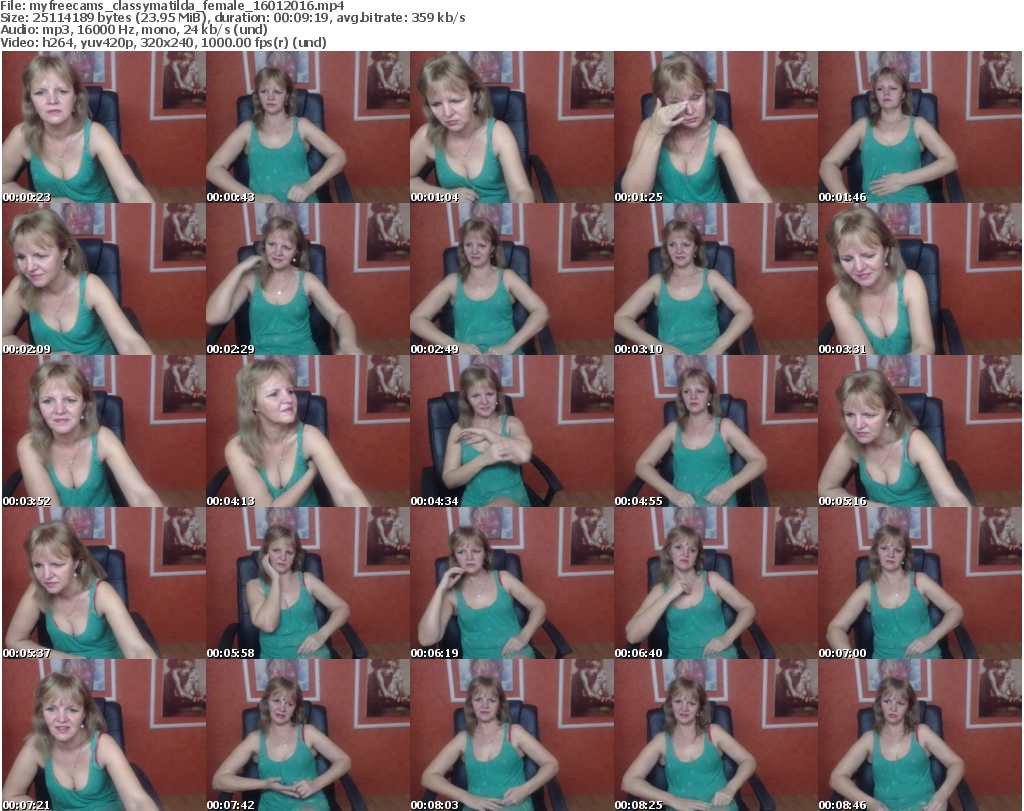Select the thumbnail stamped 00:02:49
1024x811 pixels.
click(x=511, y=279)
